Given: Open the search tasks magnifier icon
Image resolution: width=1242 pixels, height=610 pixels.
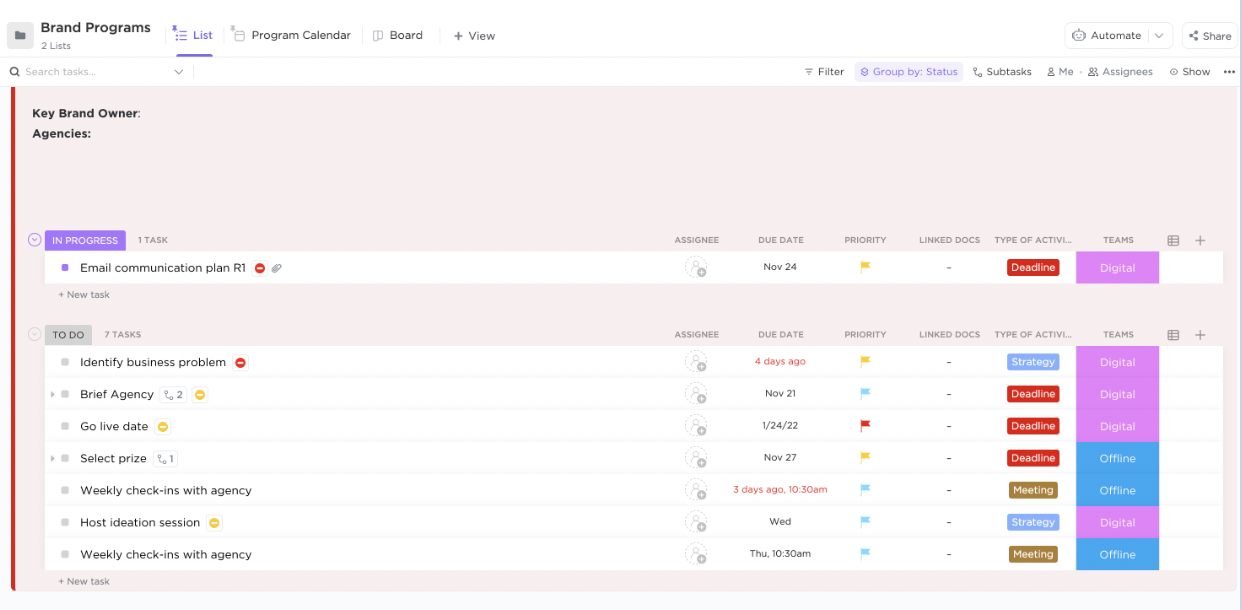Looking at the screenshot, I should [15, 72].
